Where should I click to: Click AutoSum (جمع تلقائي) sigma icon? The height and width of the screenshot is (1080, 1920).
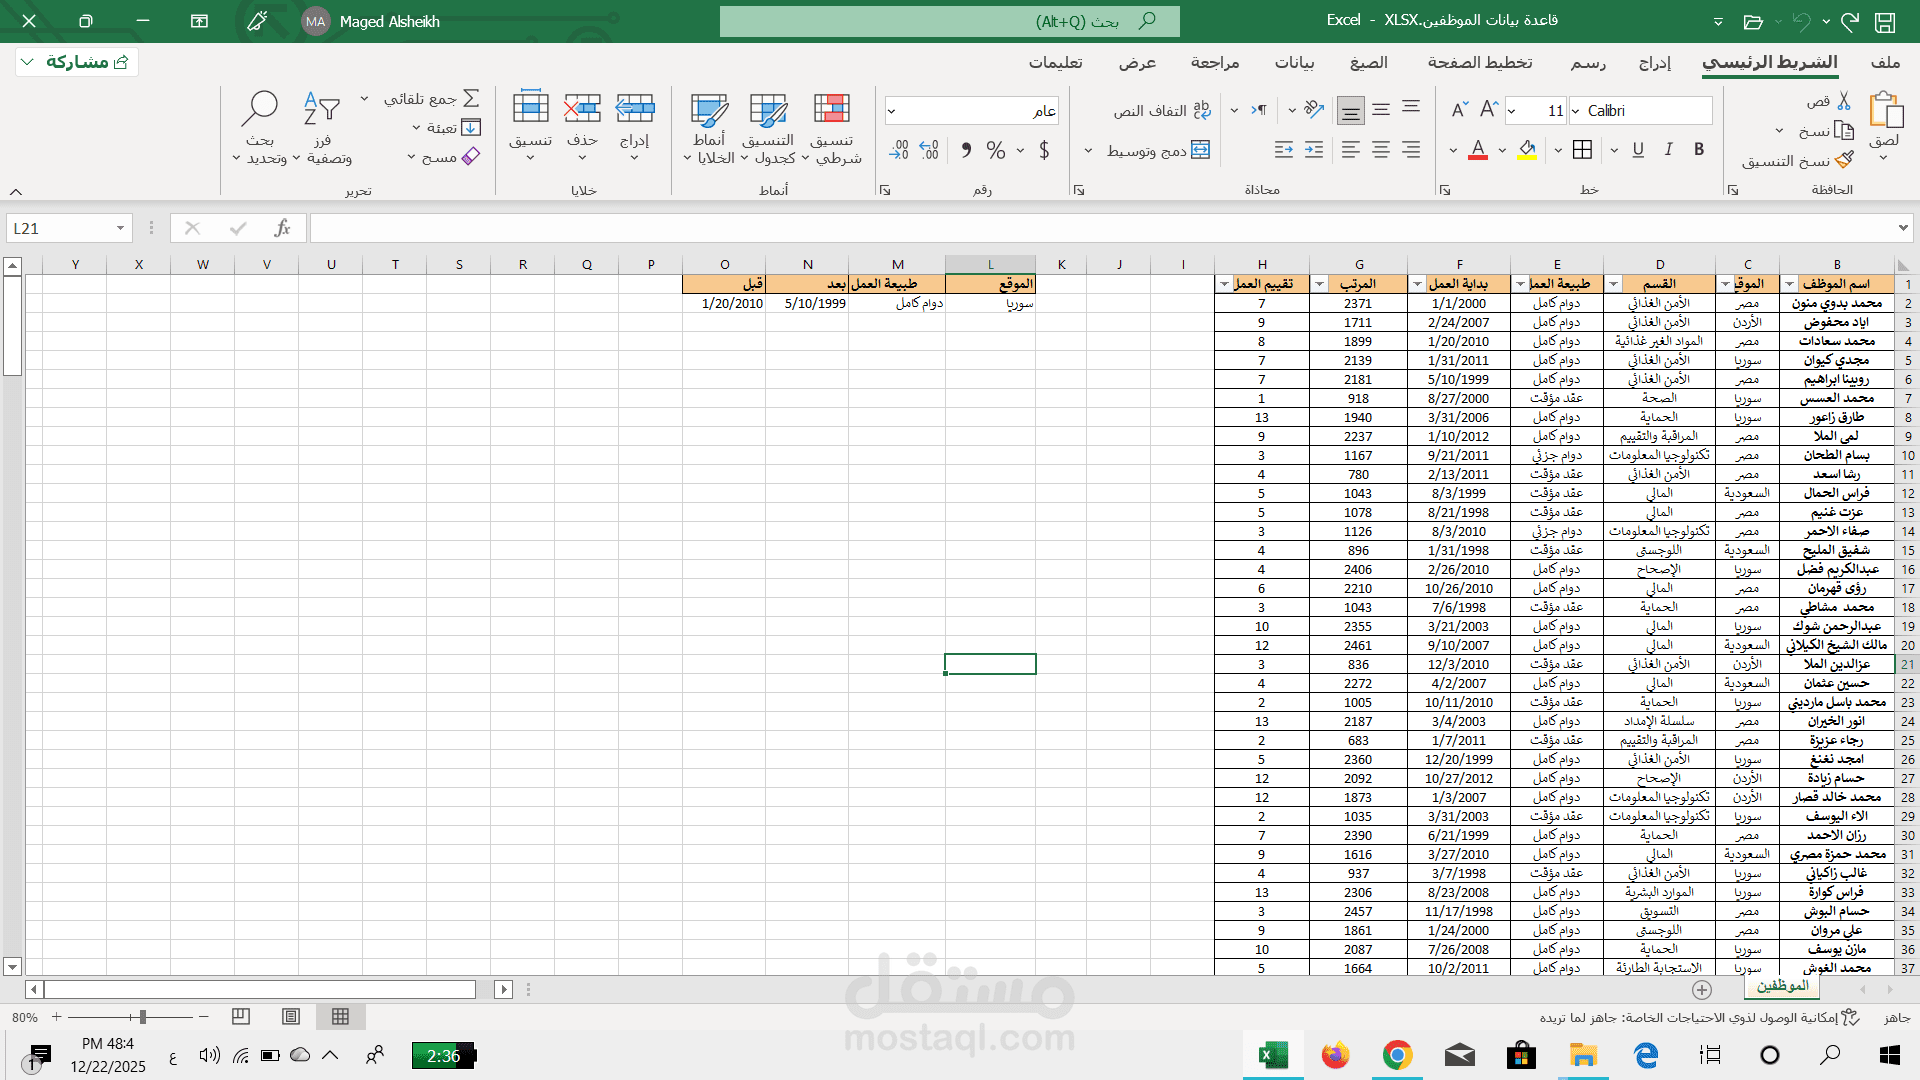(x=471, y=98)
